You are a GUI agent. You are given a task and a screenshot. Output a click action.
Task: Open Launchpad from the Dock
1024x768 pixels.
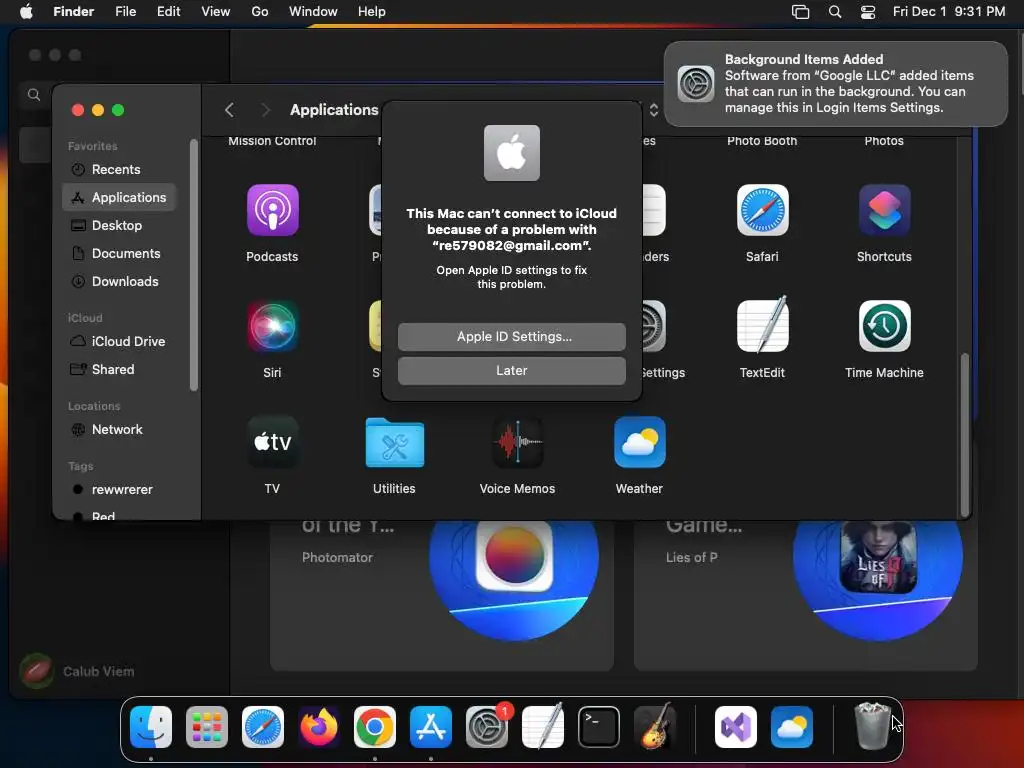coord(207,727)
